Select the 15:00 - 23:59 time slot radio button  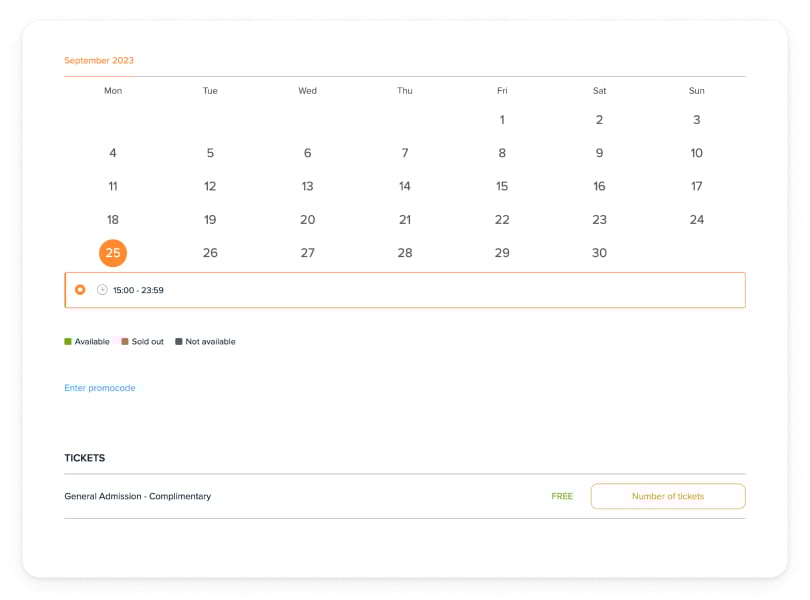[x=80, y=290]
